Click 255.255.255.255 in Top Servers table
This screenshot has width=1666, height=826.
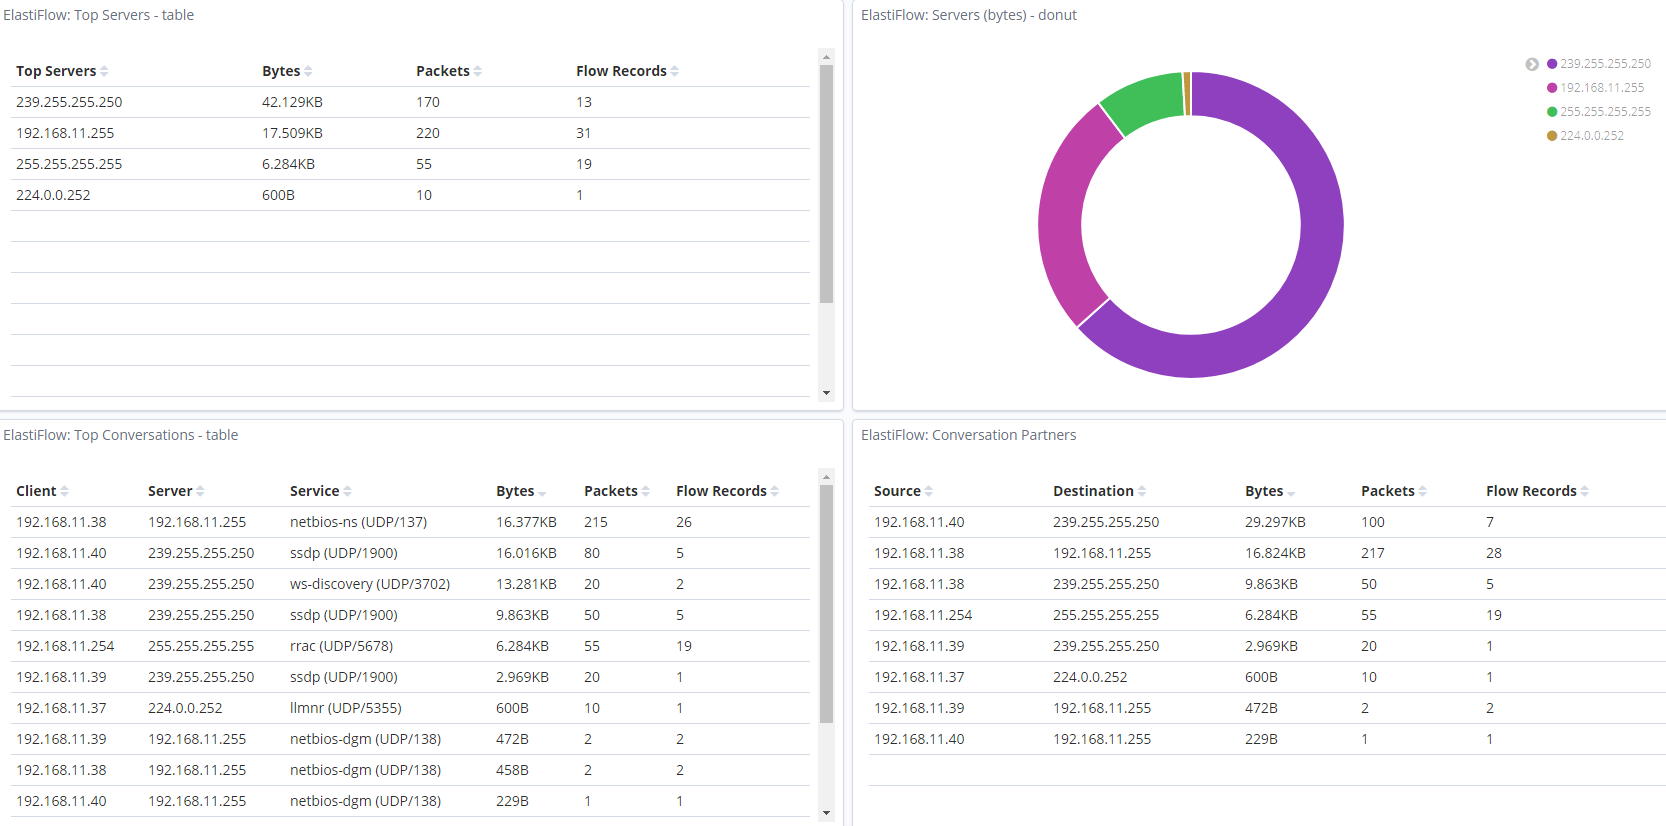tap(69, 164)
